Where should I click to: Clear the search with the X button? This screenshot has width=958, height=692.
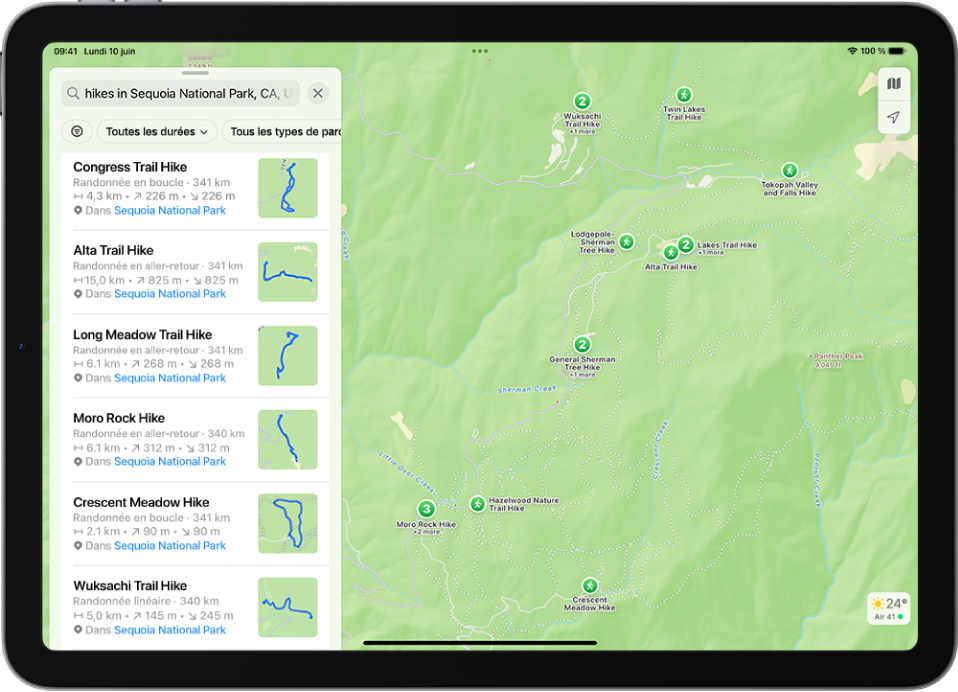tap(318, 93)
